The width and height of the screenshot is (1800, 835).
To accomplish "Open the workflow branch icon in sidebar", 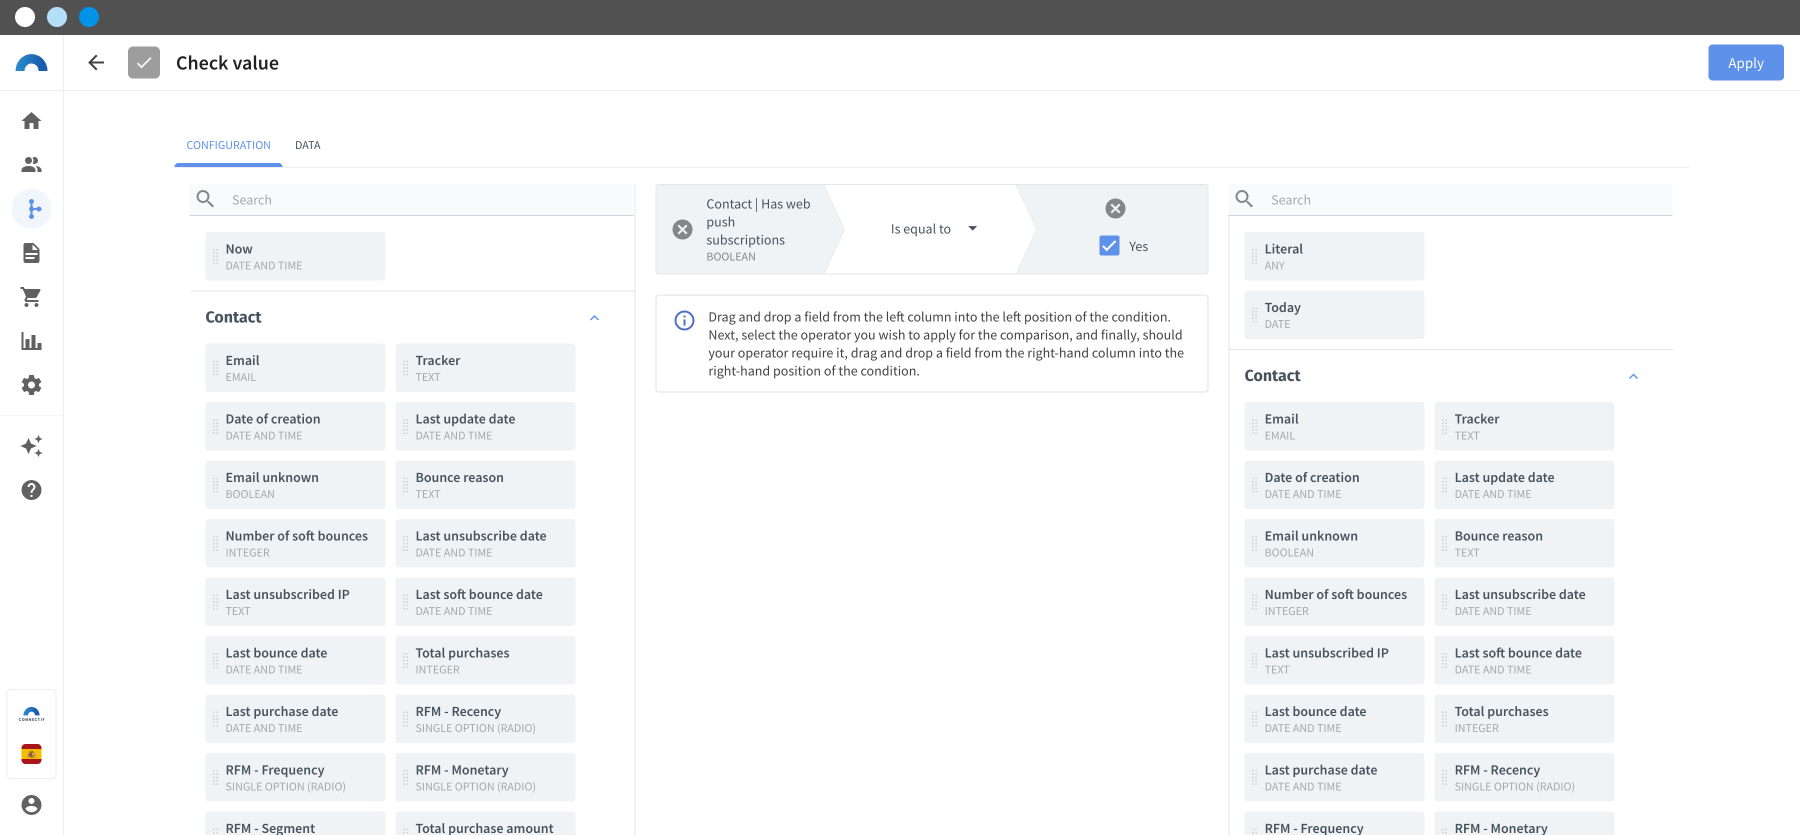I will click(x=32, y=209).
